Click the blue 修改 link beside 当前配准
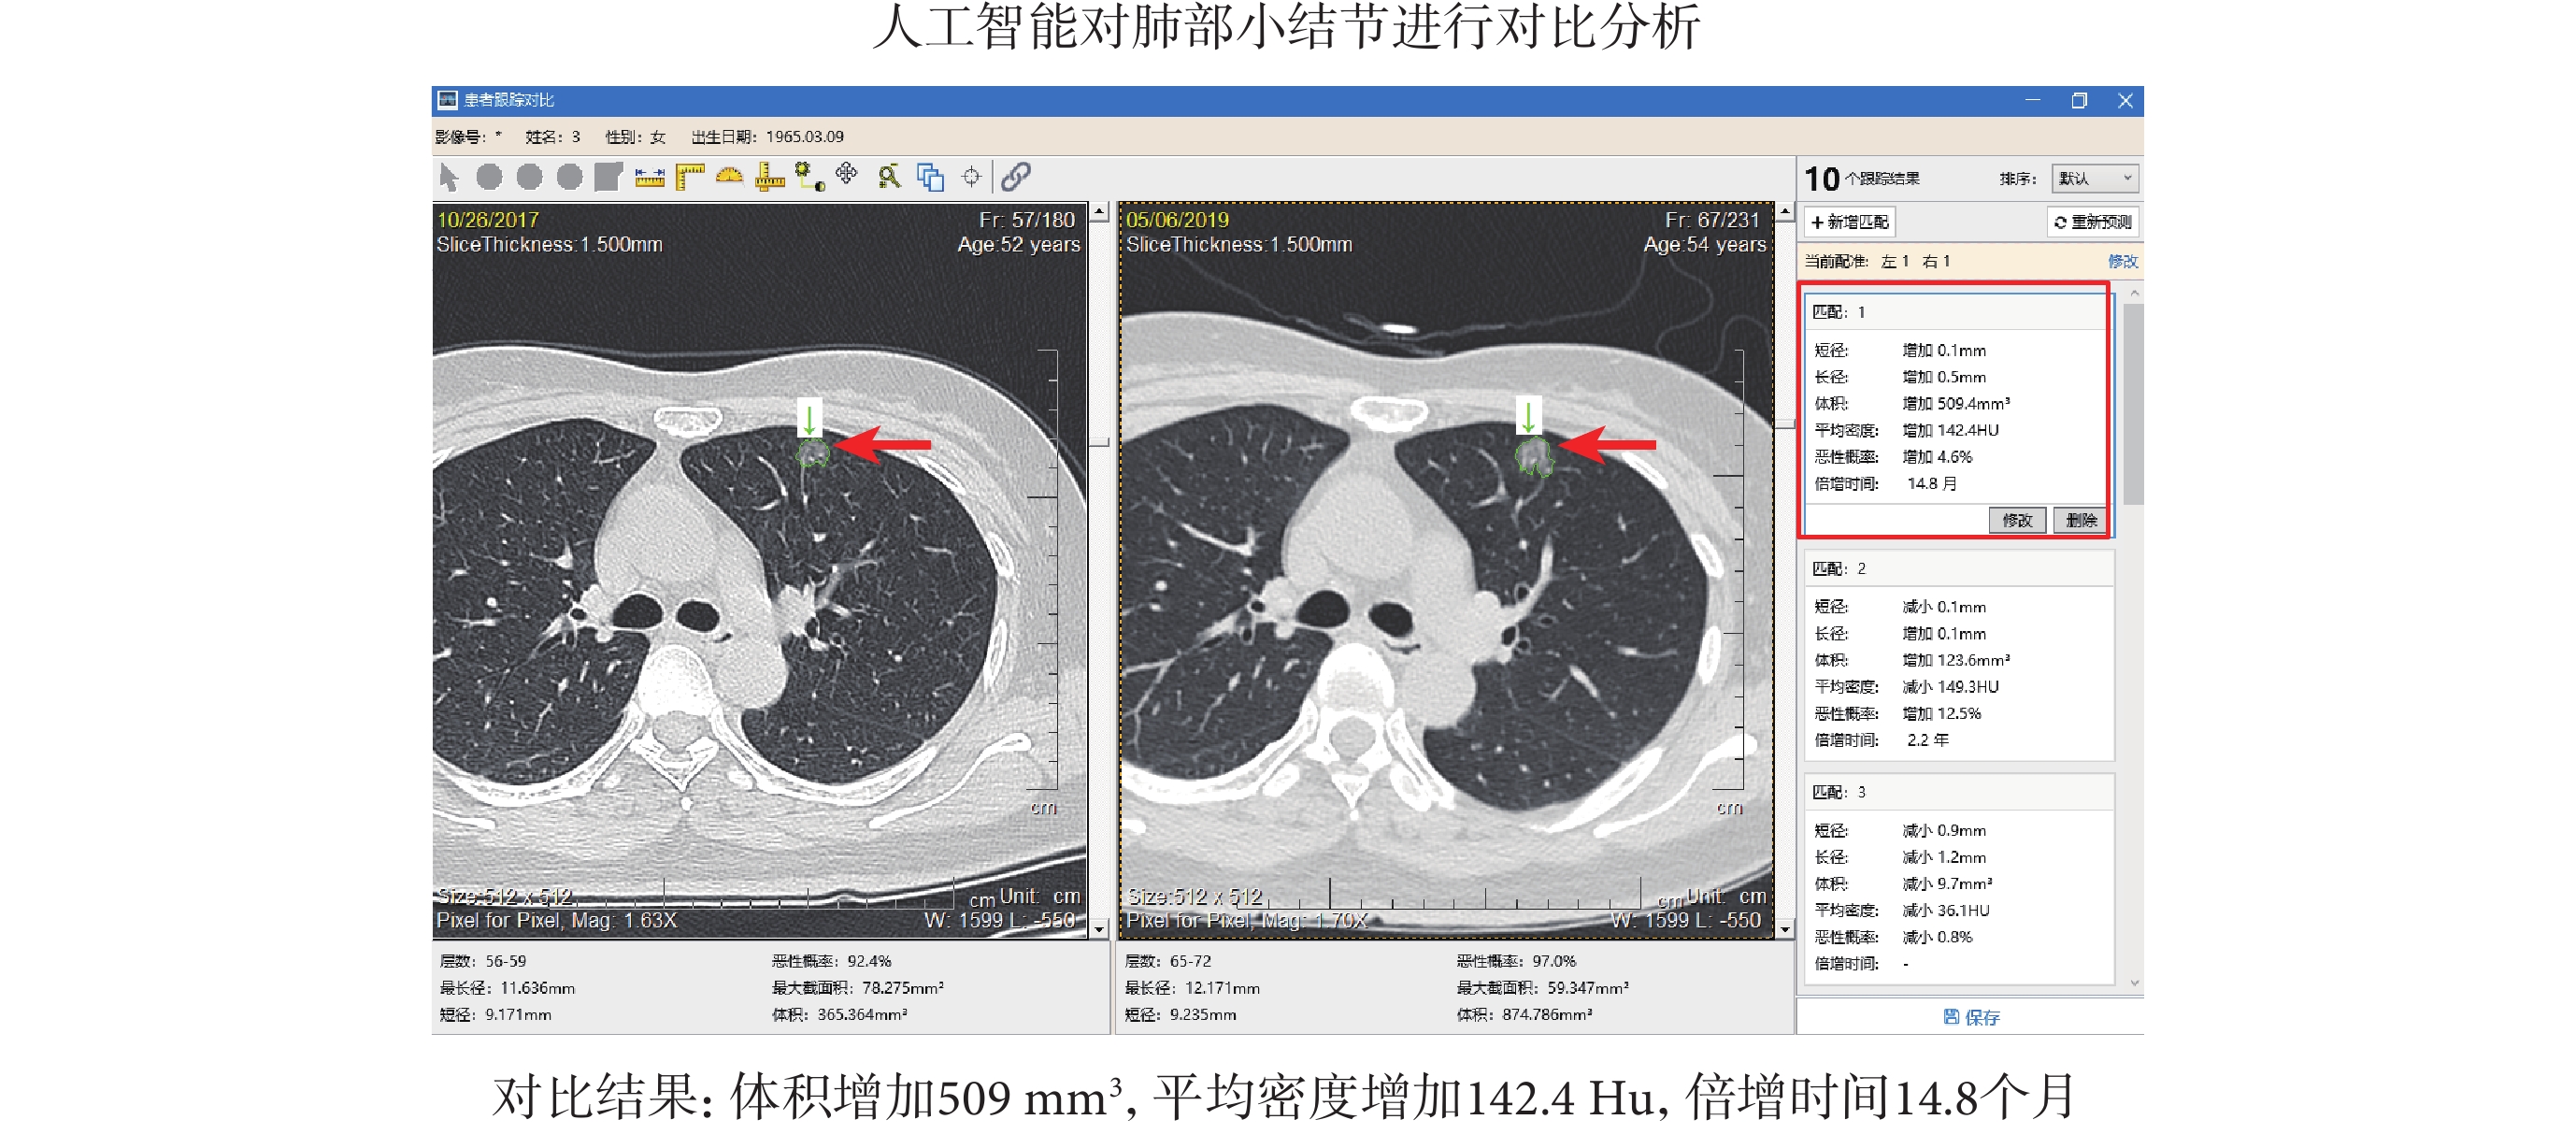 point(2122,261)
